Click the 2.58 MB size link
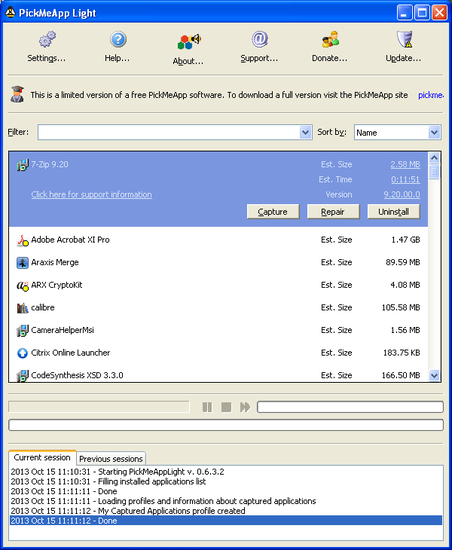This screenshot has height=550, width=452. pos(405,164)
